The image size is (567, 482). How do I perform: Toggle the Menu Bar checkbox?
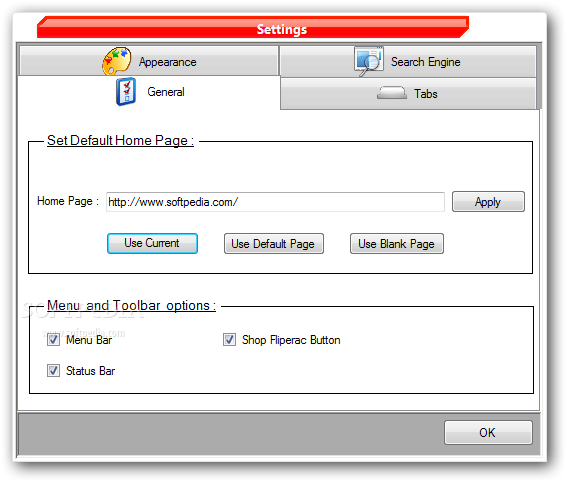[x=53, y=340]
